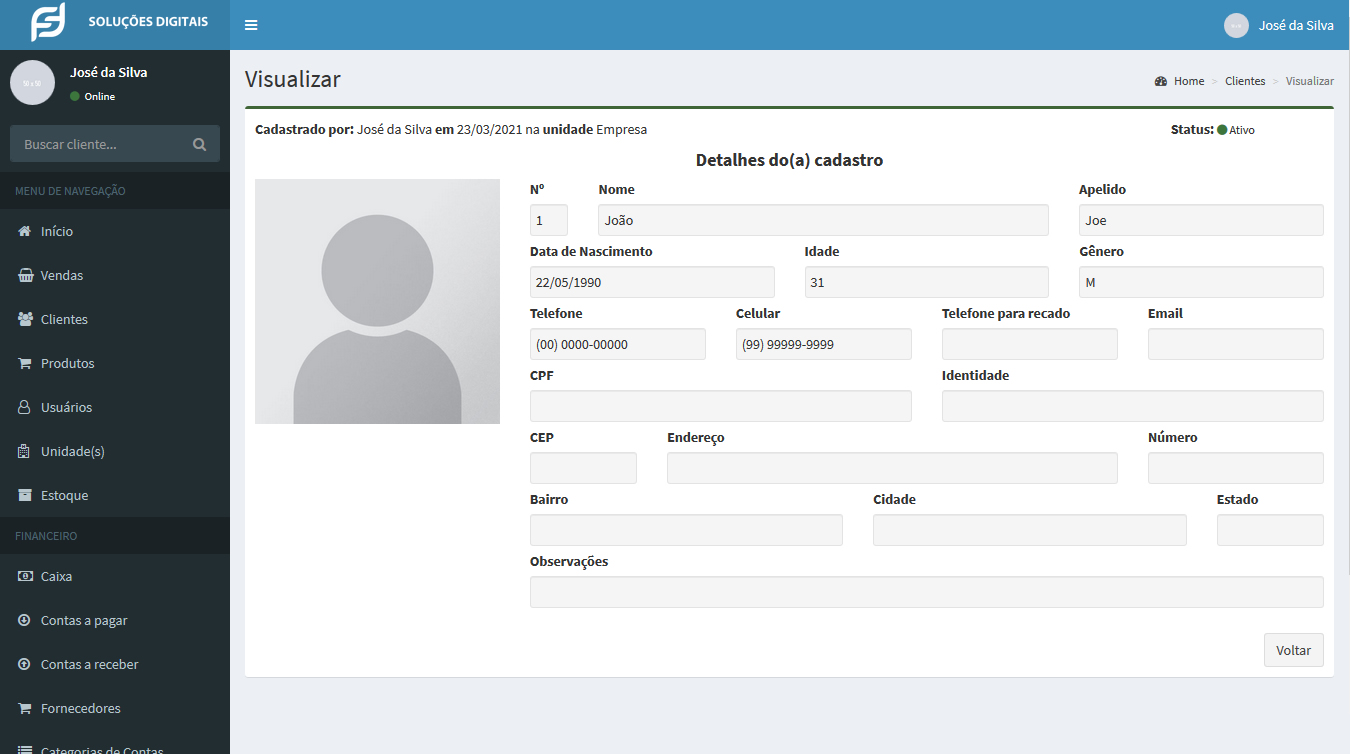
Task: Open the Produtos menu item
Action: click(115, 363)
